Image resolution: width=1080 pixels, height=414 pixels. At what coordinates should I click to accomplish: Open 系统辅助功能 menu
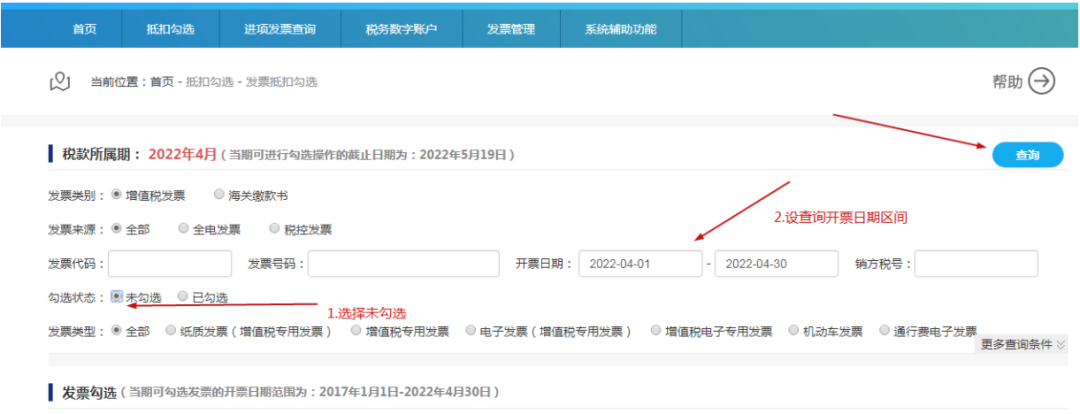coord(621,29)
